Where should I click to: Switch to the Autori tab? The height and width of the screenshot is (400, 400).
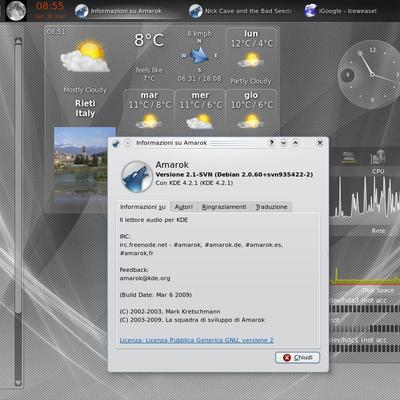(x=184, y=207)
